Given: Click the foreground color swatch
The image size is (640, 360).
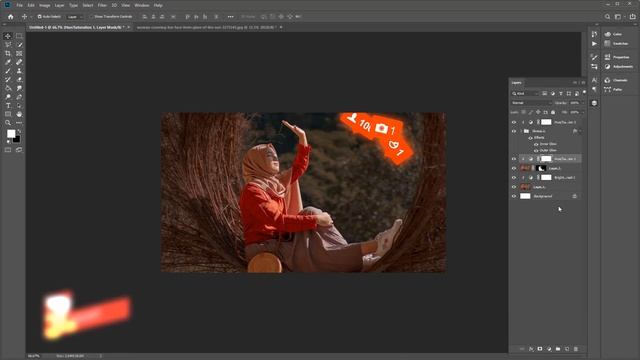Looking at the screenshot, I should coord(11,133).
